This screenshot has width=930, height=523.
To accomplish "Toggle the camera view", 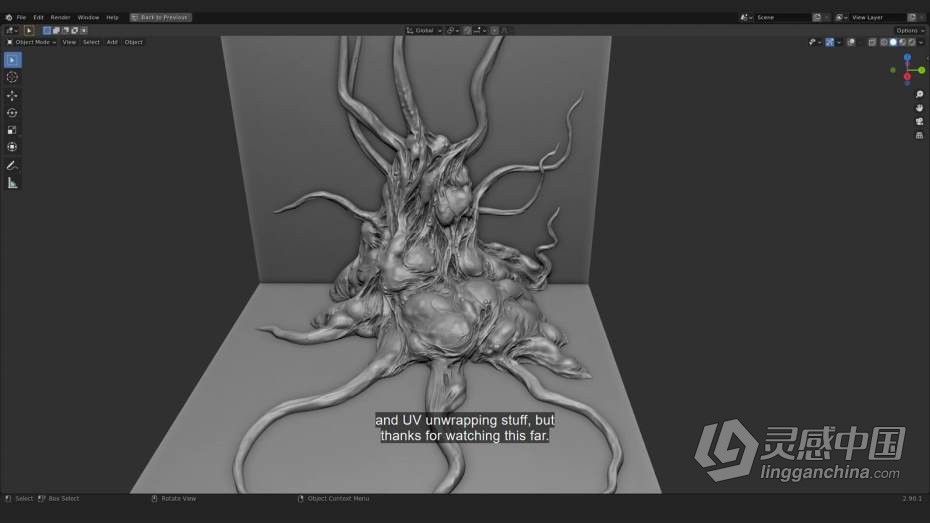I will (919, 122).
